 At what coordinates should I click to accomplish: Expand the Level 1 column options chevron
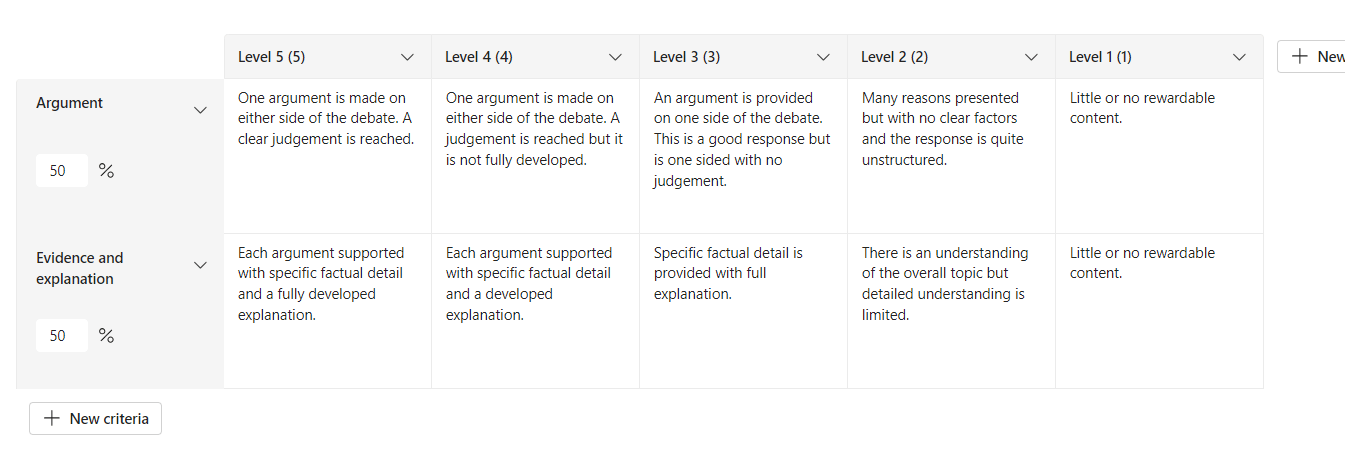[x=1239, y=57]
